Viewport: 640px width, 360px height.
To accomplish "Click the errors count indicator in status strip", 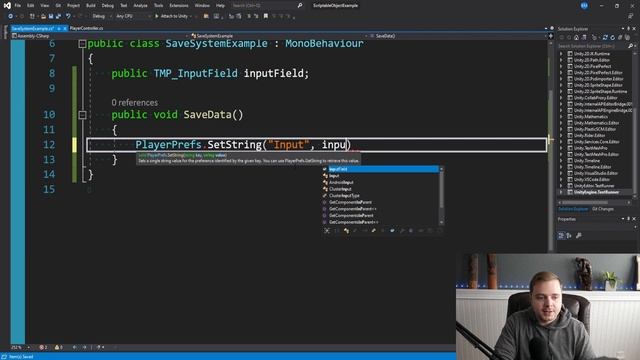I will coord(43,347).
